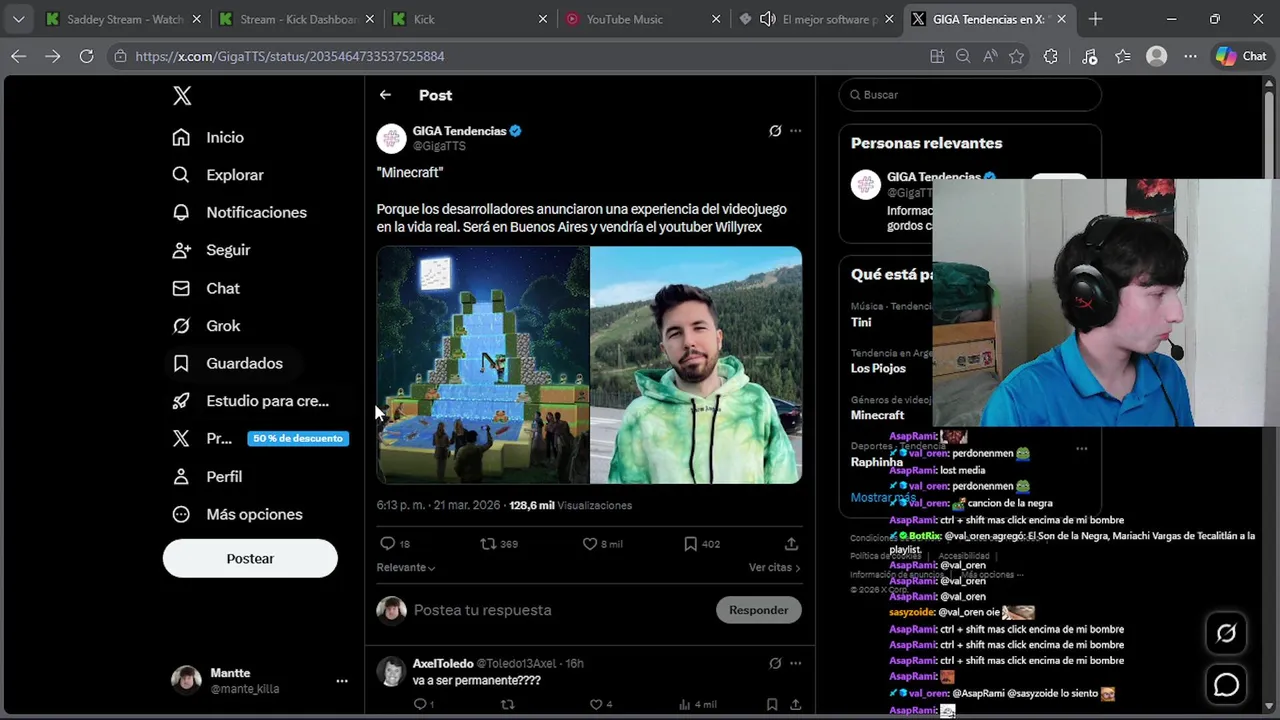Open Seguir in the sidebar

211,250
